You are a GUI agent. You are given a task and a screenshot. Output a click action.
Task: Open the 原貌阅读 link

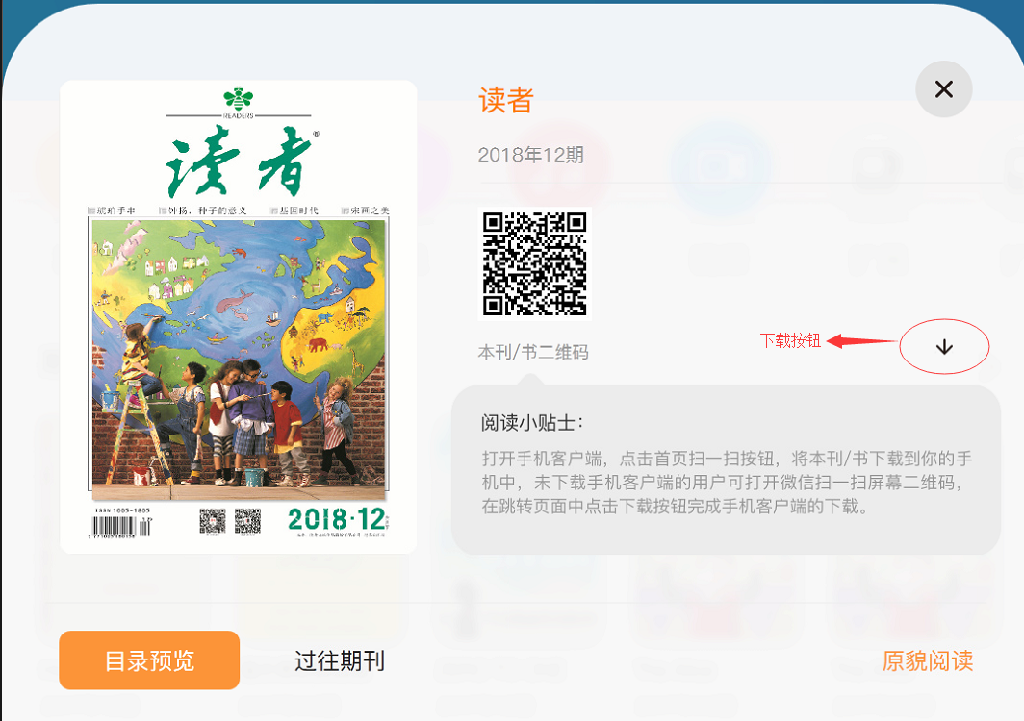(927, 661)
